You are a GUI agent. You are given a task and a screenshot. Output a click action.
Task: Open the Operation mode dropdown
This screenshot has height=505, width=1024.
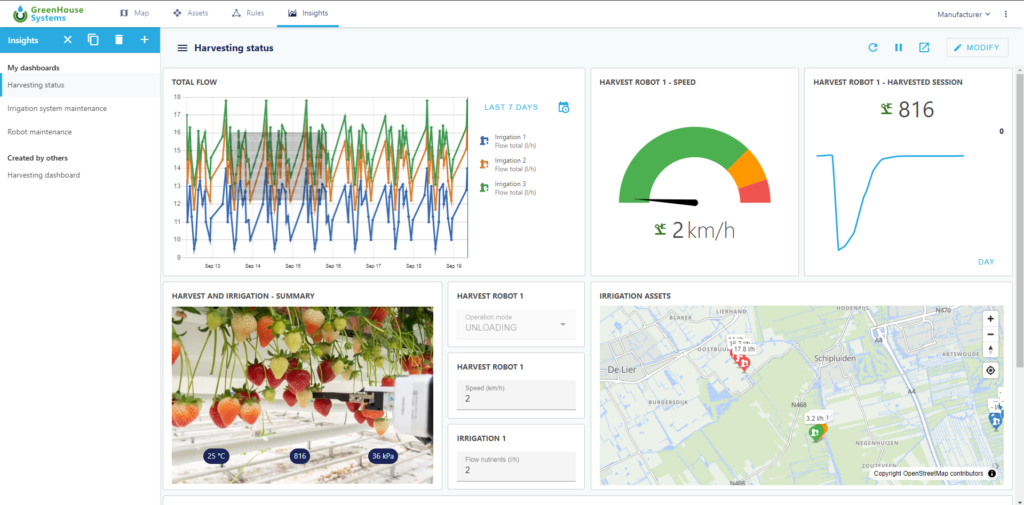pos(516,324)
